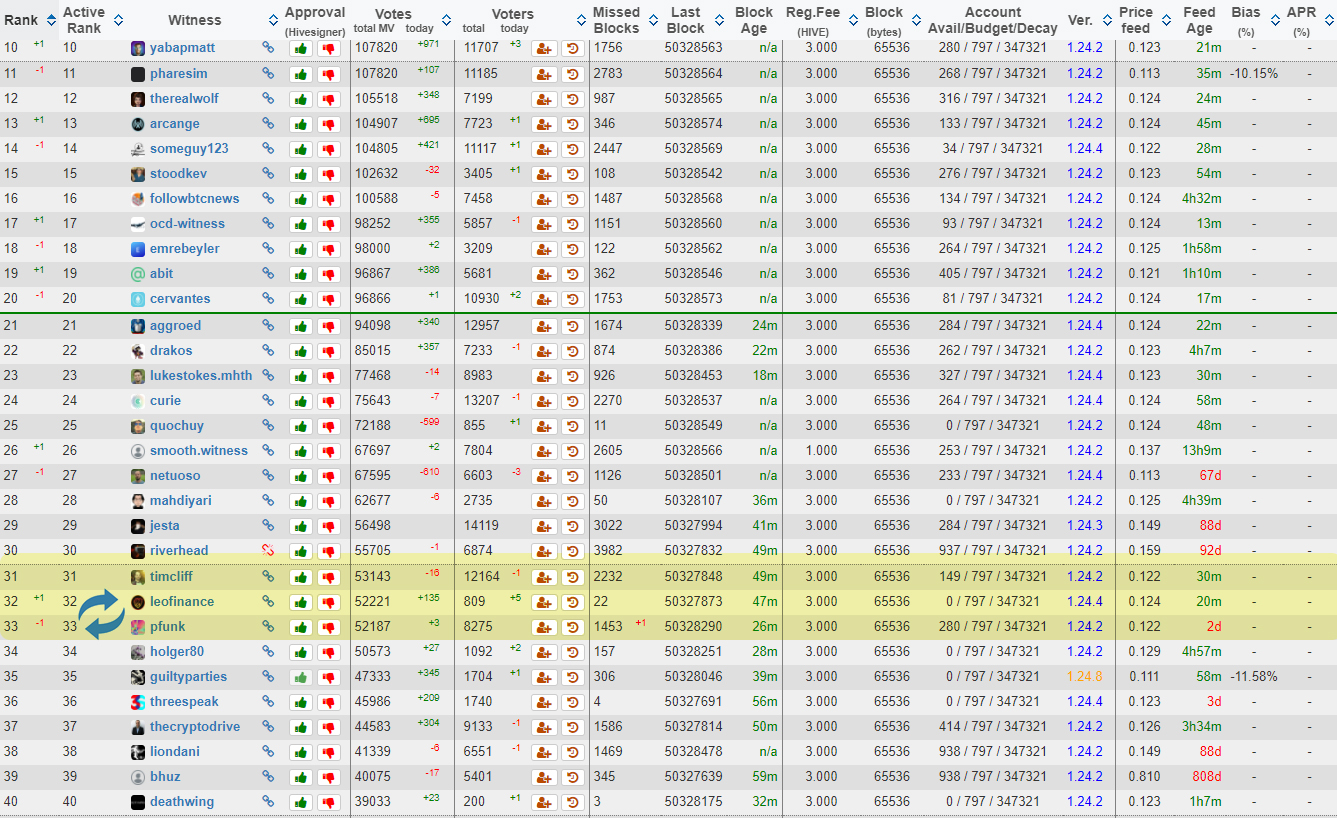Image resolution: width=1337 pixels, height=818 pixels.
Task: Click the Price feed column header
Action: click(1135, 20)
